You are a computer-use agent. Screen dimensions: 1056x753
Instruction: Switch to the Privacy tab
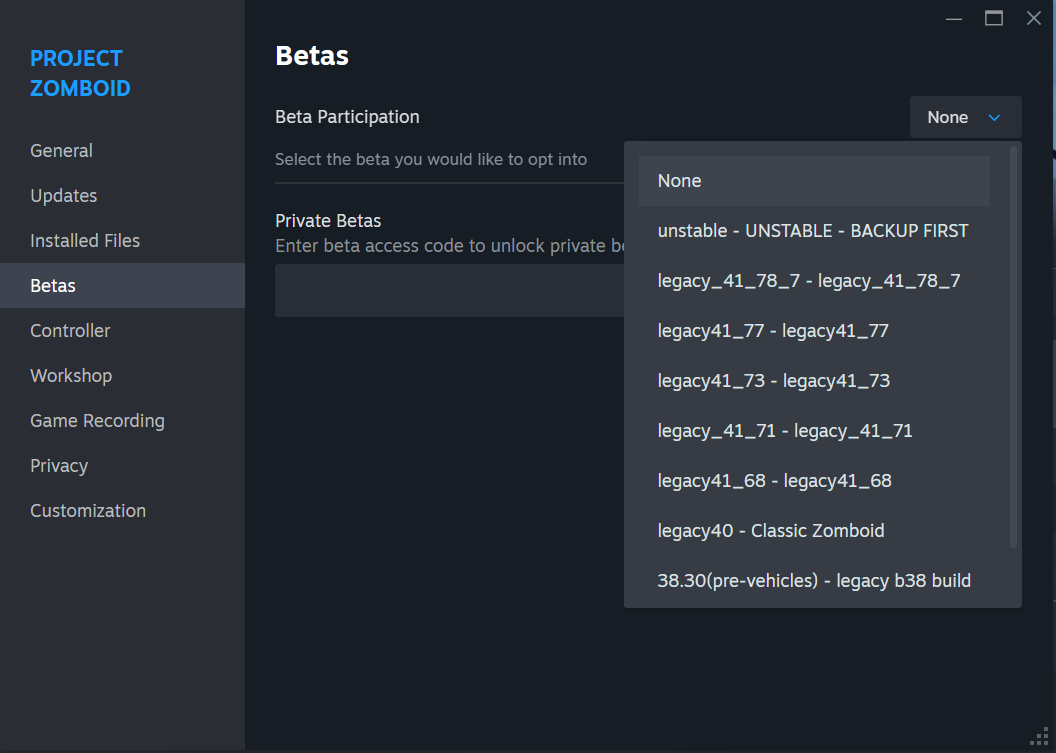(59, 466)
